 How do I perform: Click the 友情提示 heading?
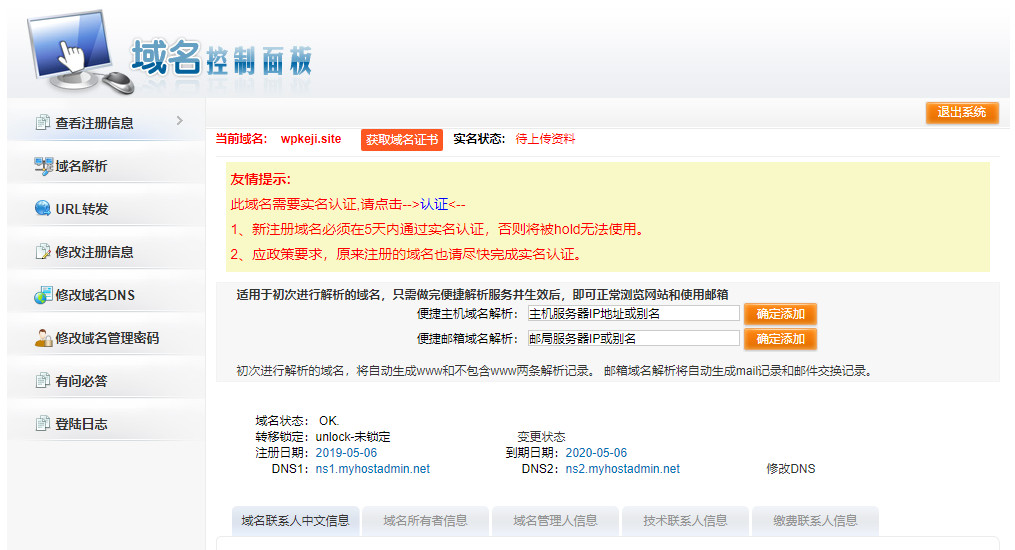pyautogui.click(x=261, y=179)
